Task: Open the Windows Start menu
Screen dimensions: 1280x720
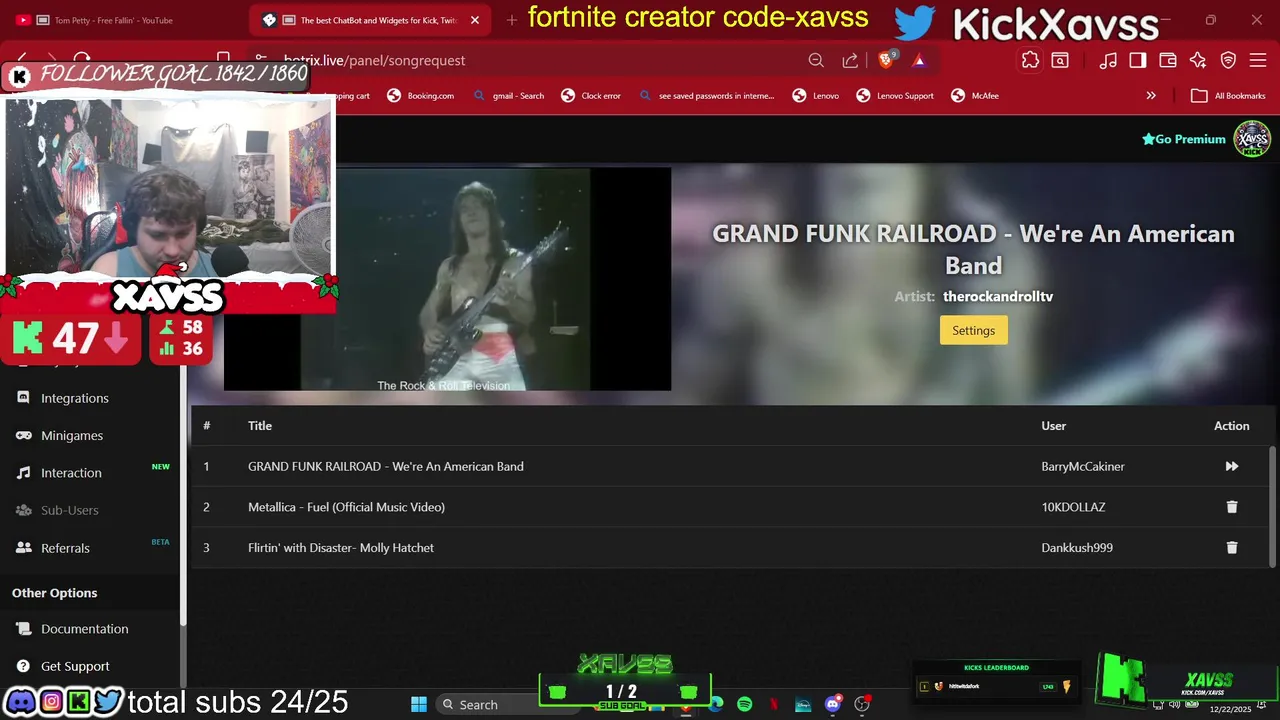Action: click(x=419, y=705)
